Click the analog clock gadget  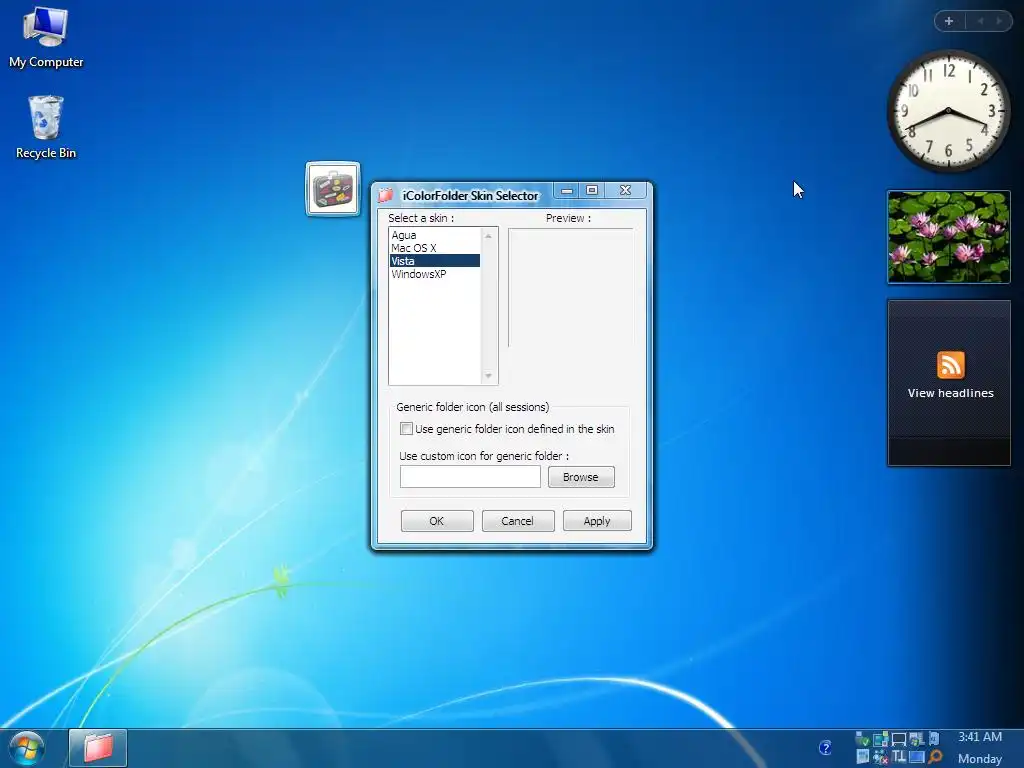pos(949,111)
